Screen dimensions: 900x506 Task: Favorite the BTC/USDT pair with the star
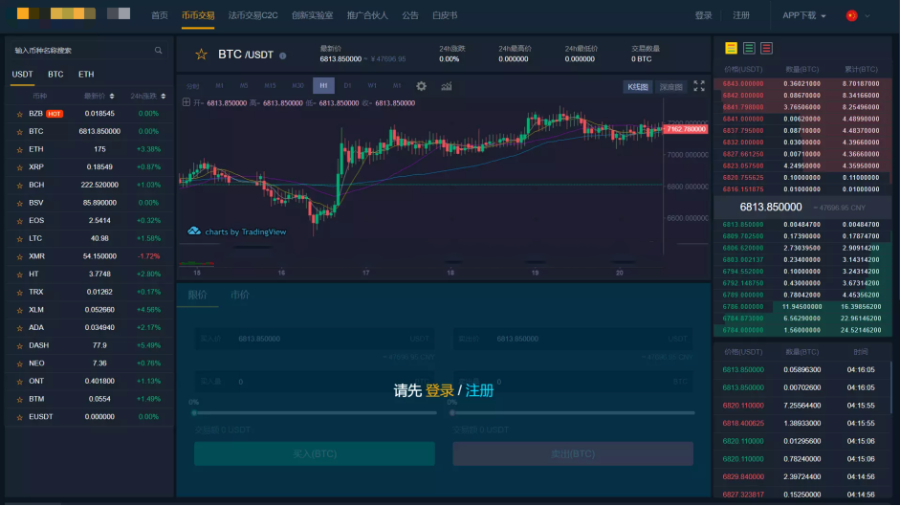201,54
